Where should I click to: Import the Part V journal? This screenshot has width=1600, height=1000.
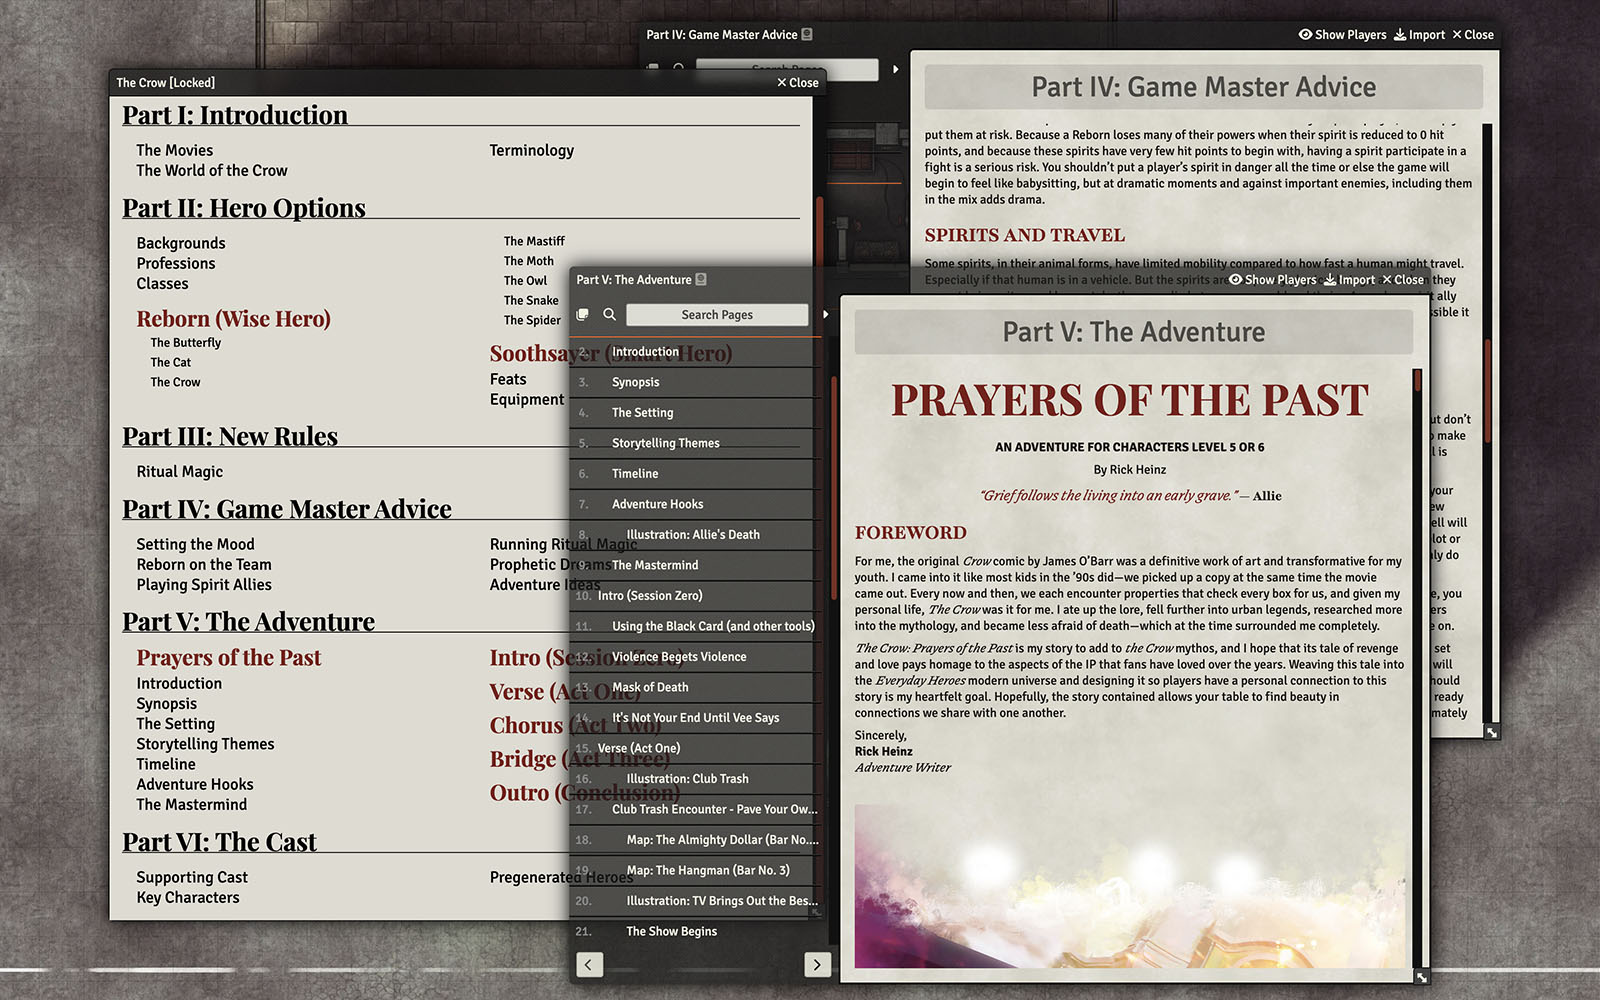[1349, 280]
